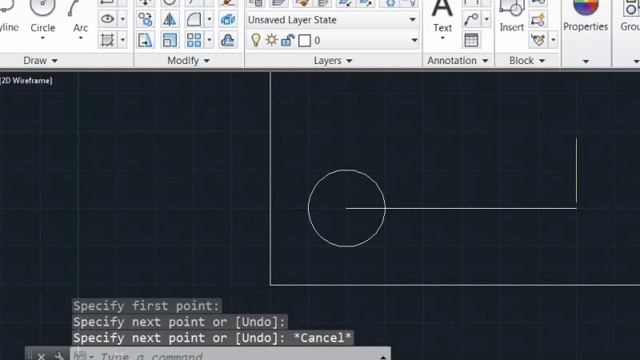640x360 pixels.
Task: Open the Block Editor icon beside Insert
Action: pos(538,19)
